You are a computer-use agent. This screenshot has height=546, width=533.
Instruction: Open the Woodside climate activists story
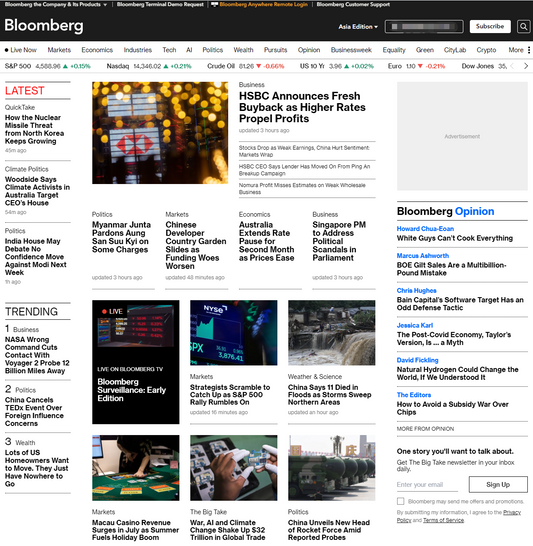click(37, 191)
